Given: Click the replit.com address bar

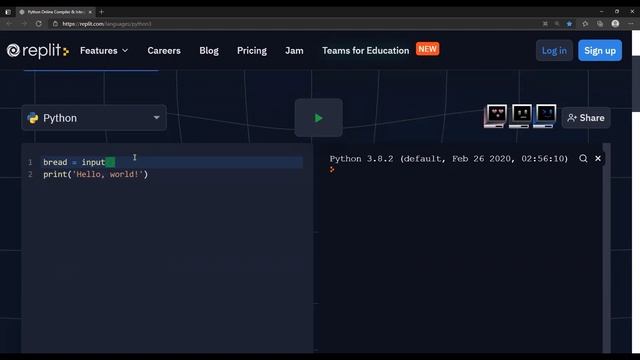Looking at the screenshot, I should [x=294, y=24].
